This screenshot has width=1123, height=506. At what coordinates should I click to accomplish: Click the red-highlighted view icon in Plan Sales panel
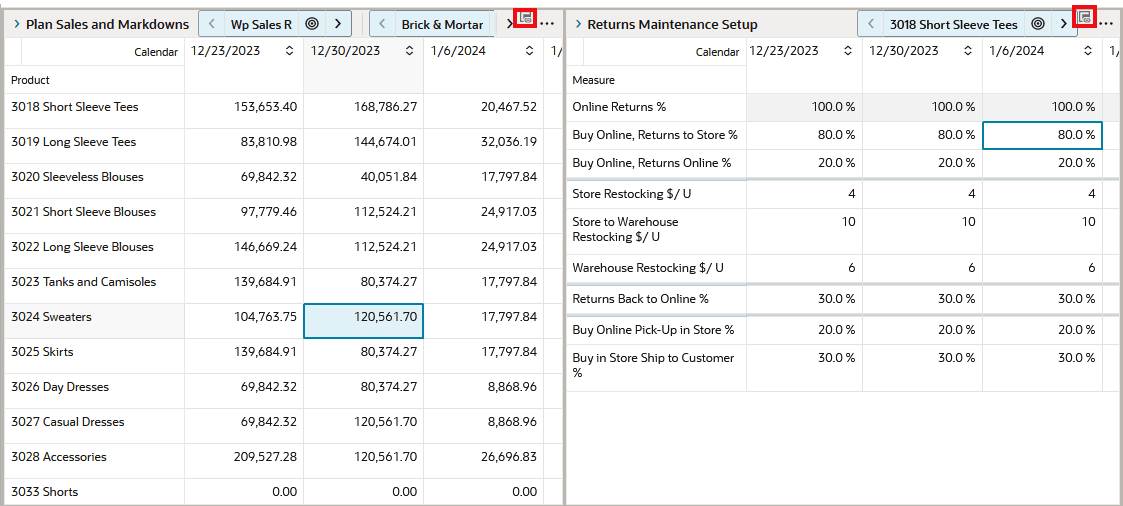coord(525,17)
